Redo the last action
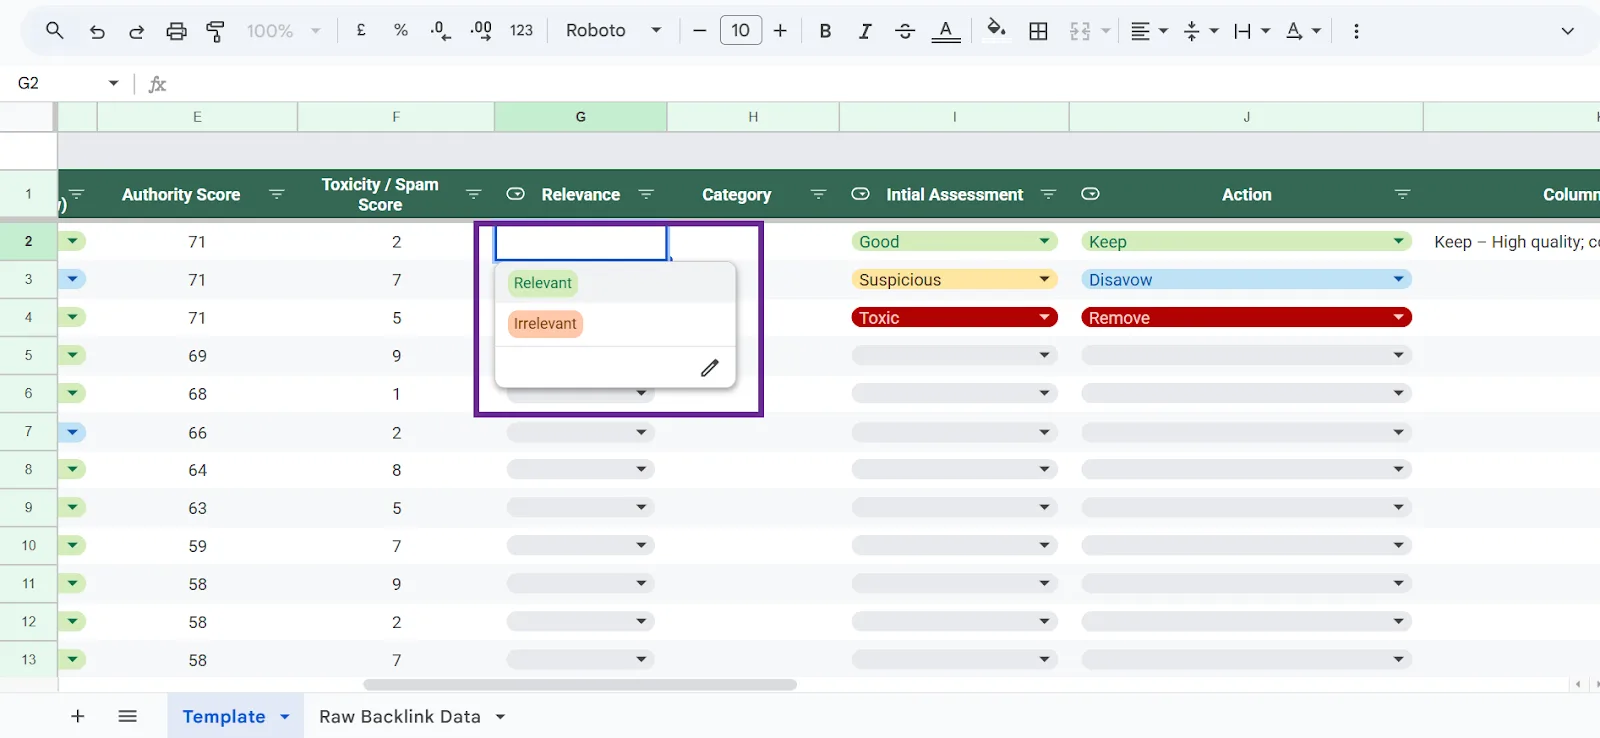The image size is (1600, 738). point(136,31)
